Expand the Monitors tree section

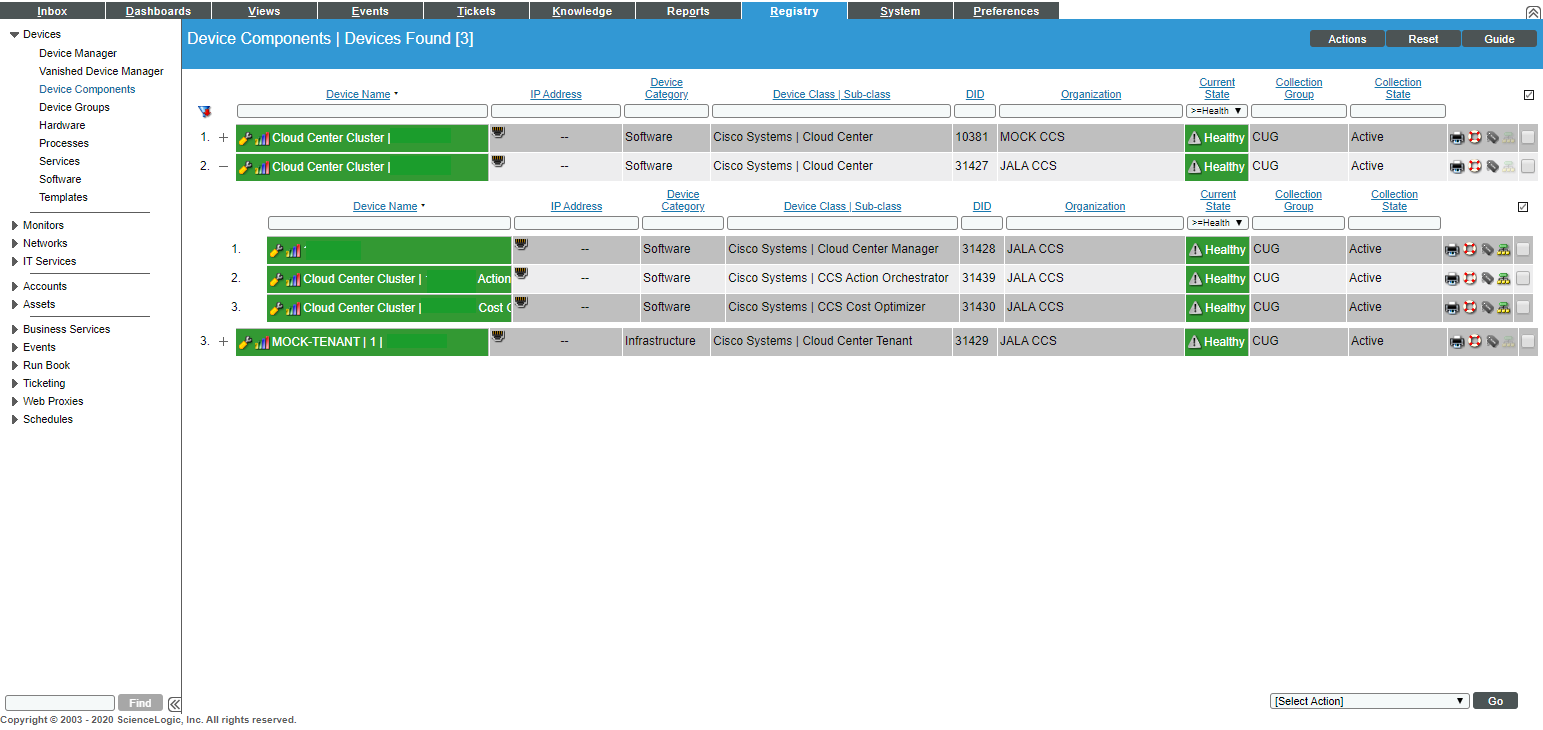[14, 226]
